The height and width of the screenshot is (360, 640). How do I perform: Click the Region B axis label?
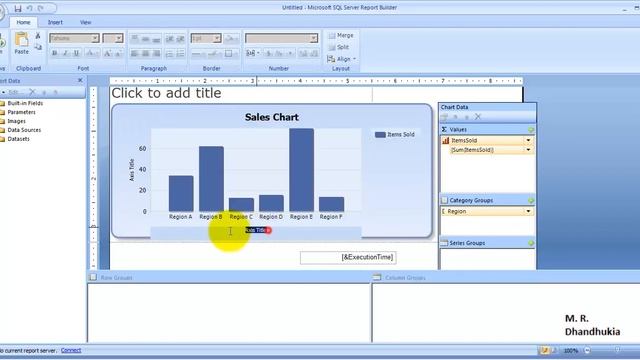tap(211, 217)
